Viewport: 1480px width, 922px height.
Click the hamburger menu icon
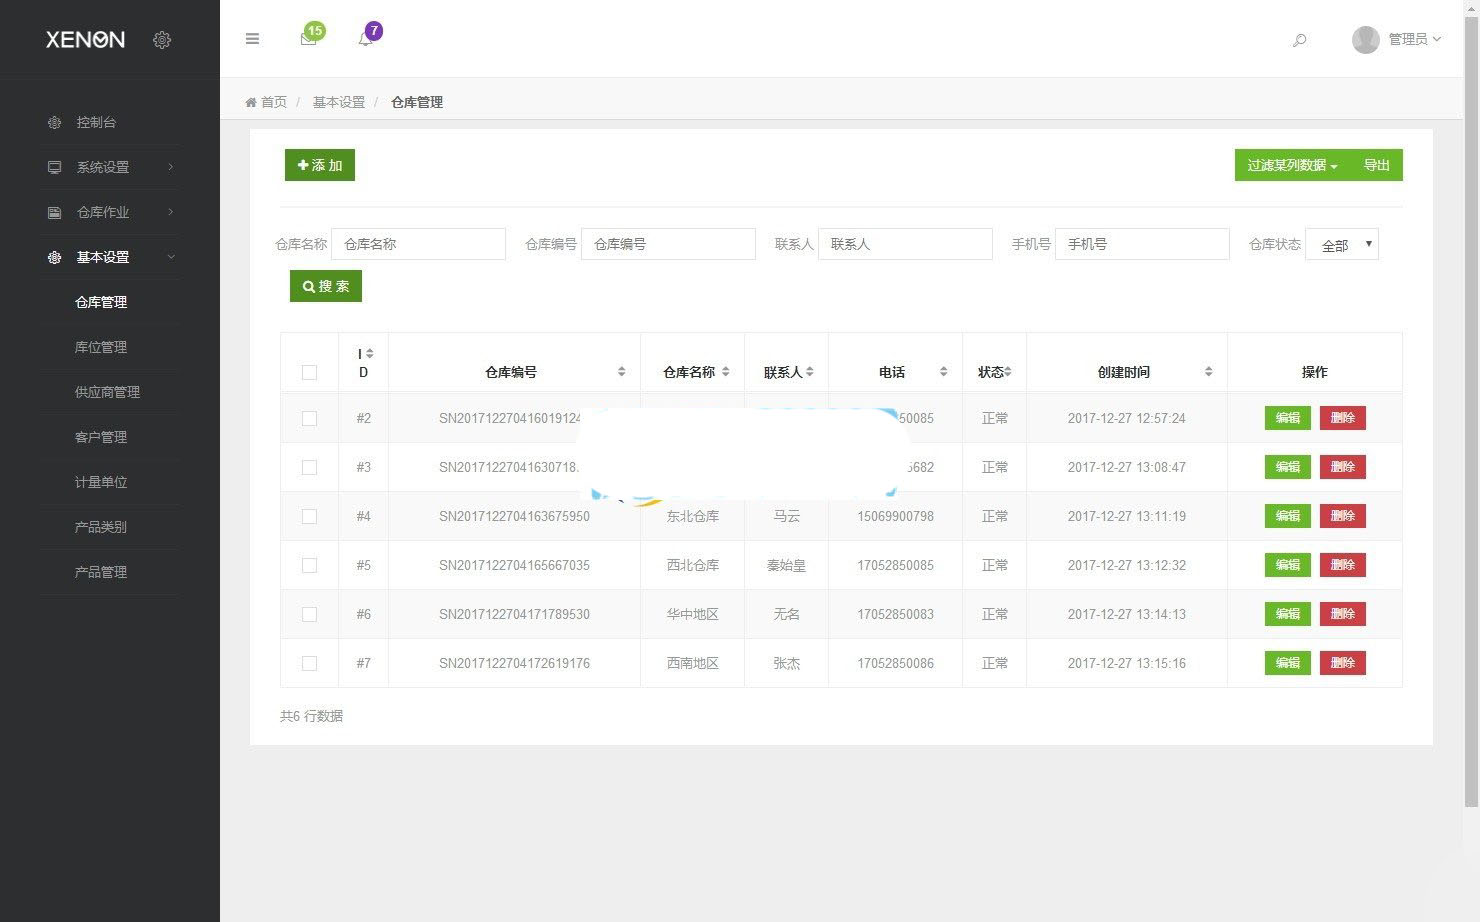tap(252, 38)
